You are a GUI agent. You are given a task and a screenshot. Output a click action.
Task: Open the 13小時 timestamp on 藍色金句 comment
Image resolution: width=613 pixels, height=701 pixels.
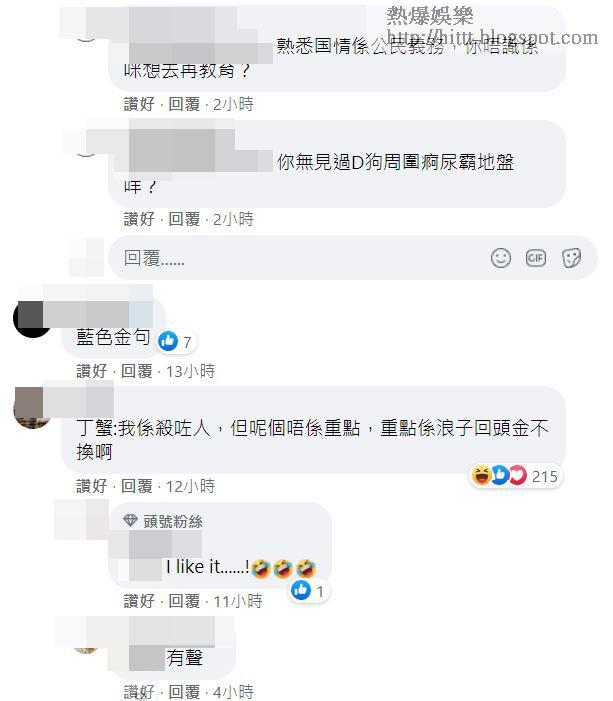[190, 371]
